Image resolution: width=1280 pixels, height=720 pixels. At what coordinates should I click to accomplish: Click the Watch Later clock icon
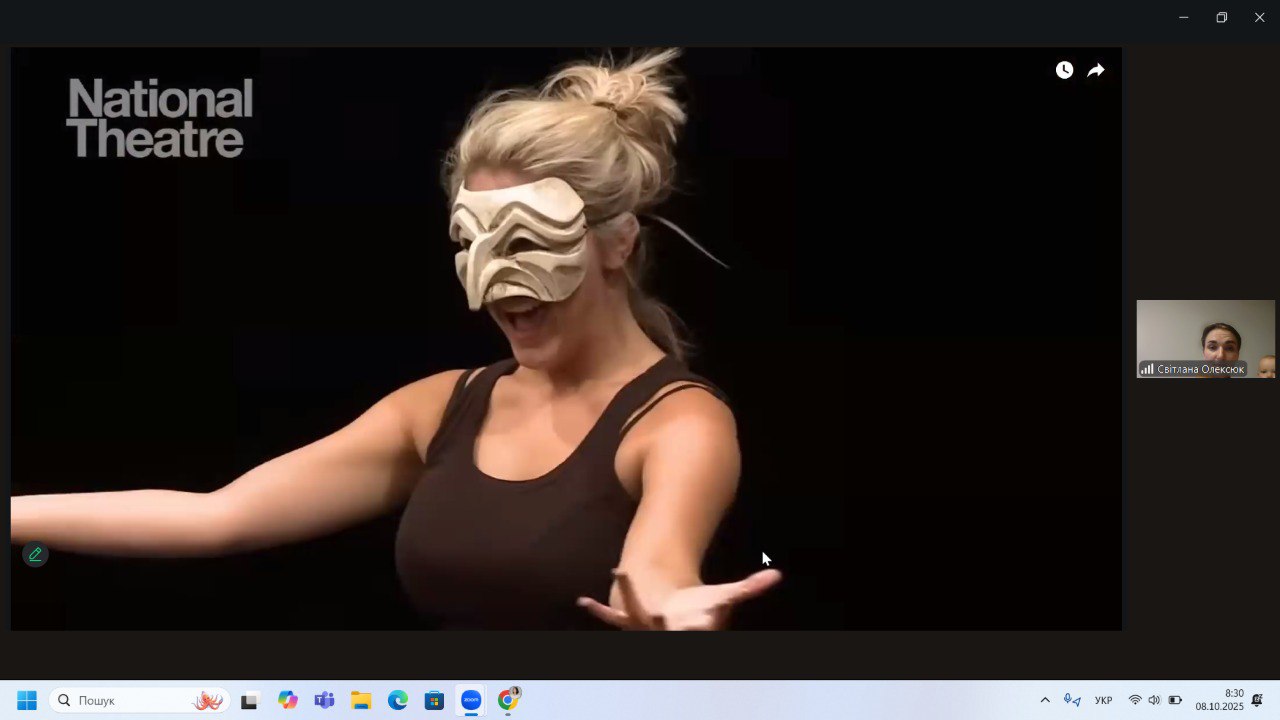(x=1064, y=70)
